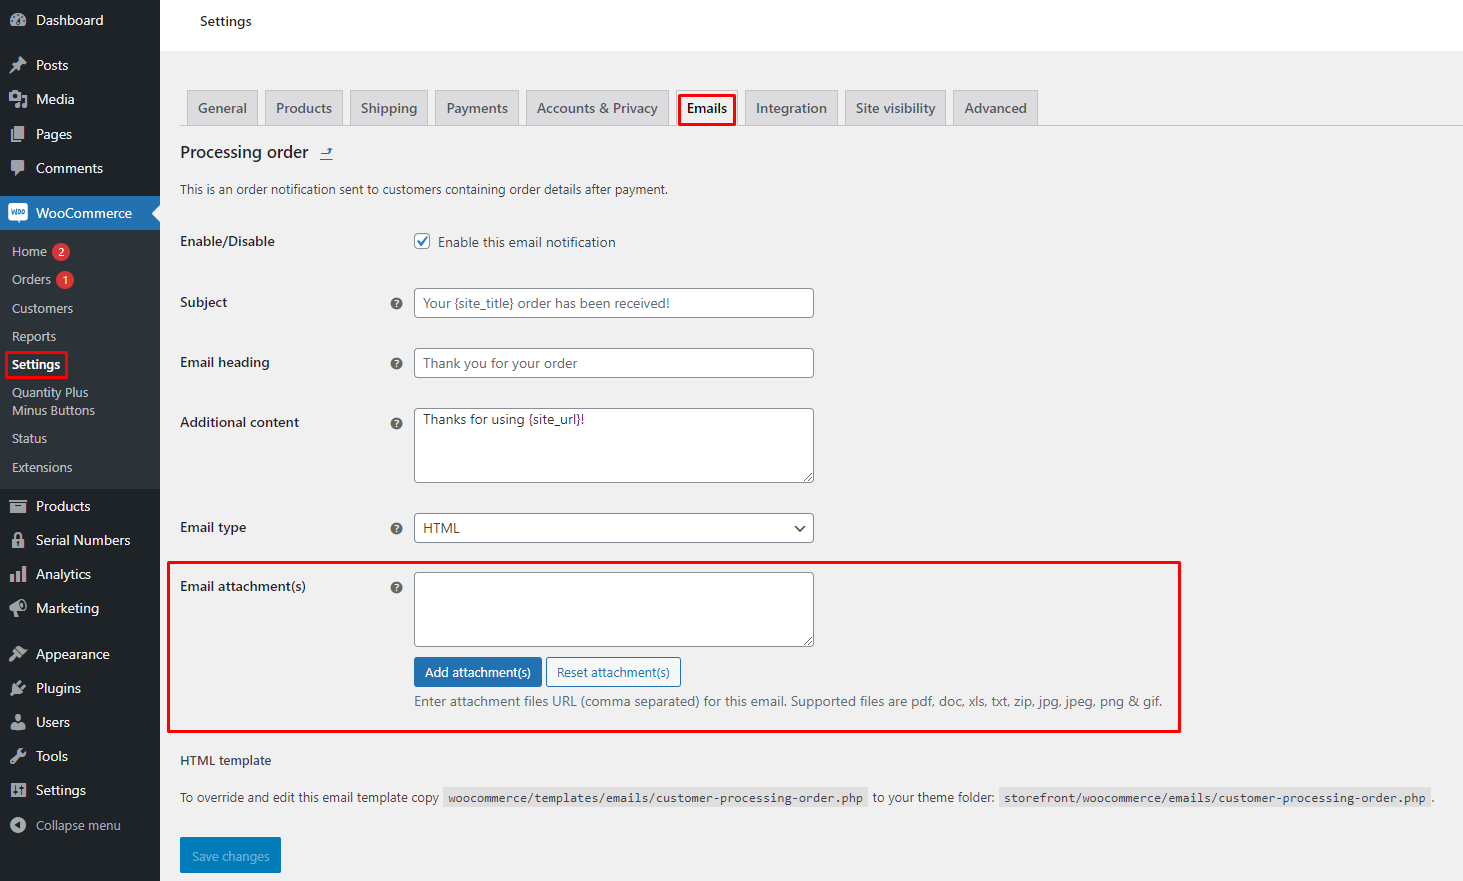
Task: Click the Marketing megaphone icon
Action: click(x=18, y=608)
